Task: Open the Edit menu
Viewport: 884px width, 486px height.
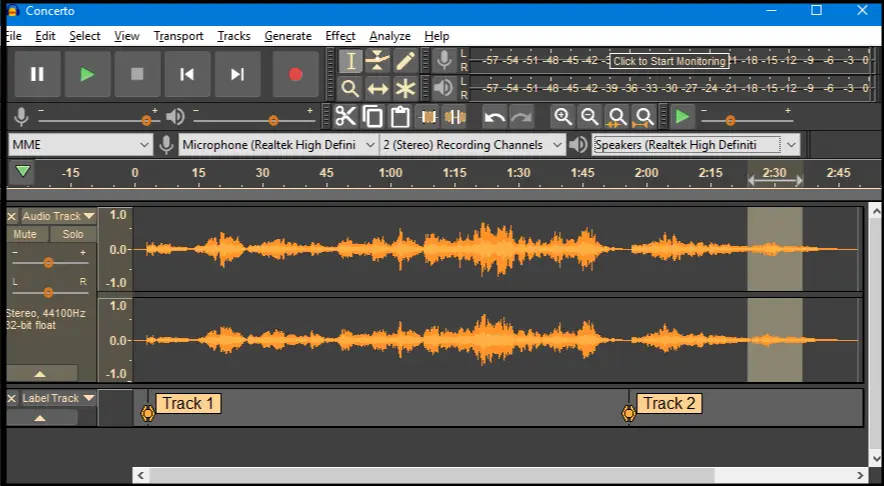Action: 45,36
